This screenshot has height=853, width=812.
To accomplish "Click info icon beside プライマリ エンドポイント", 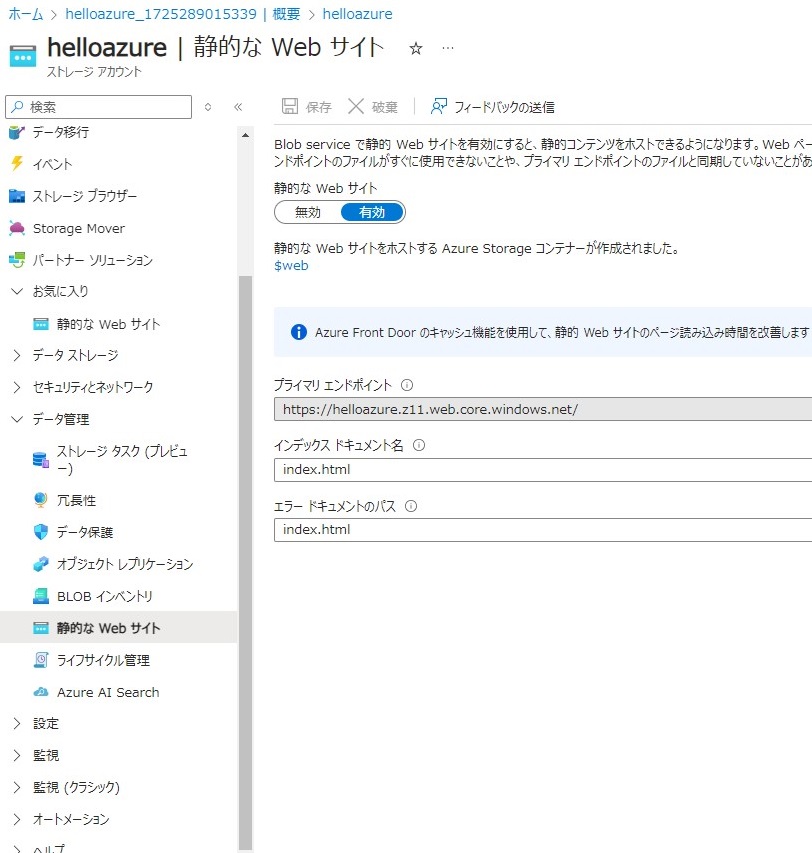I will click(407, 385).
